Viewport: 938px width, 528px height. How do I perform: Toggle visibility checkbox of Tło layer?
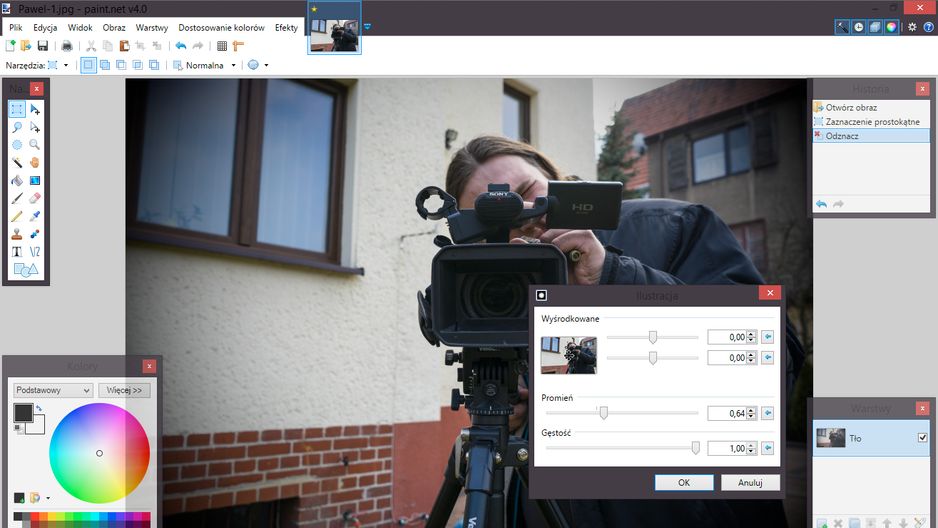922,438
